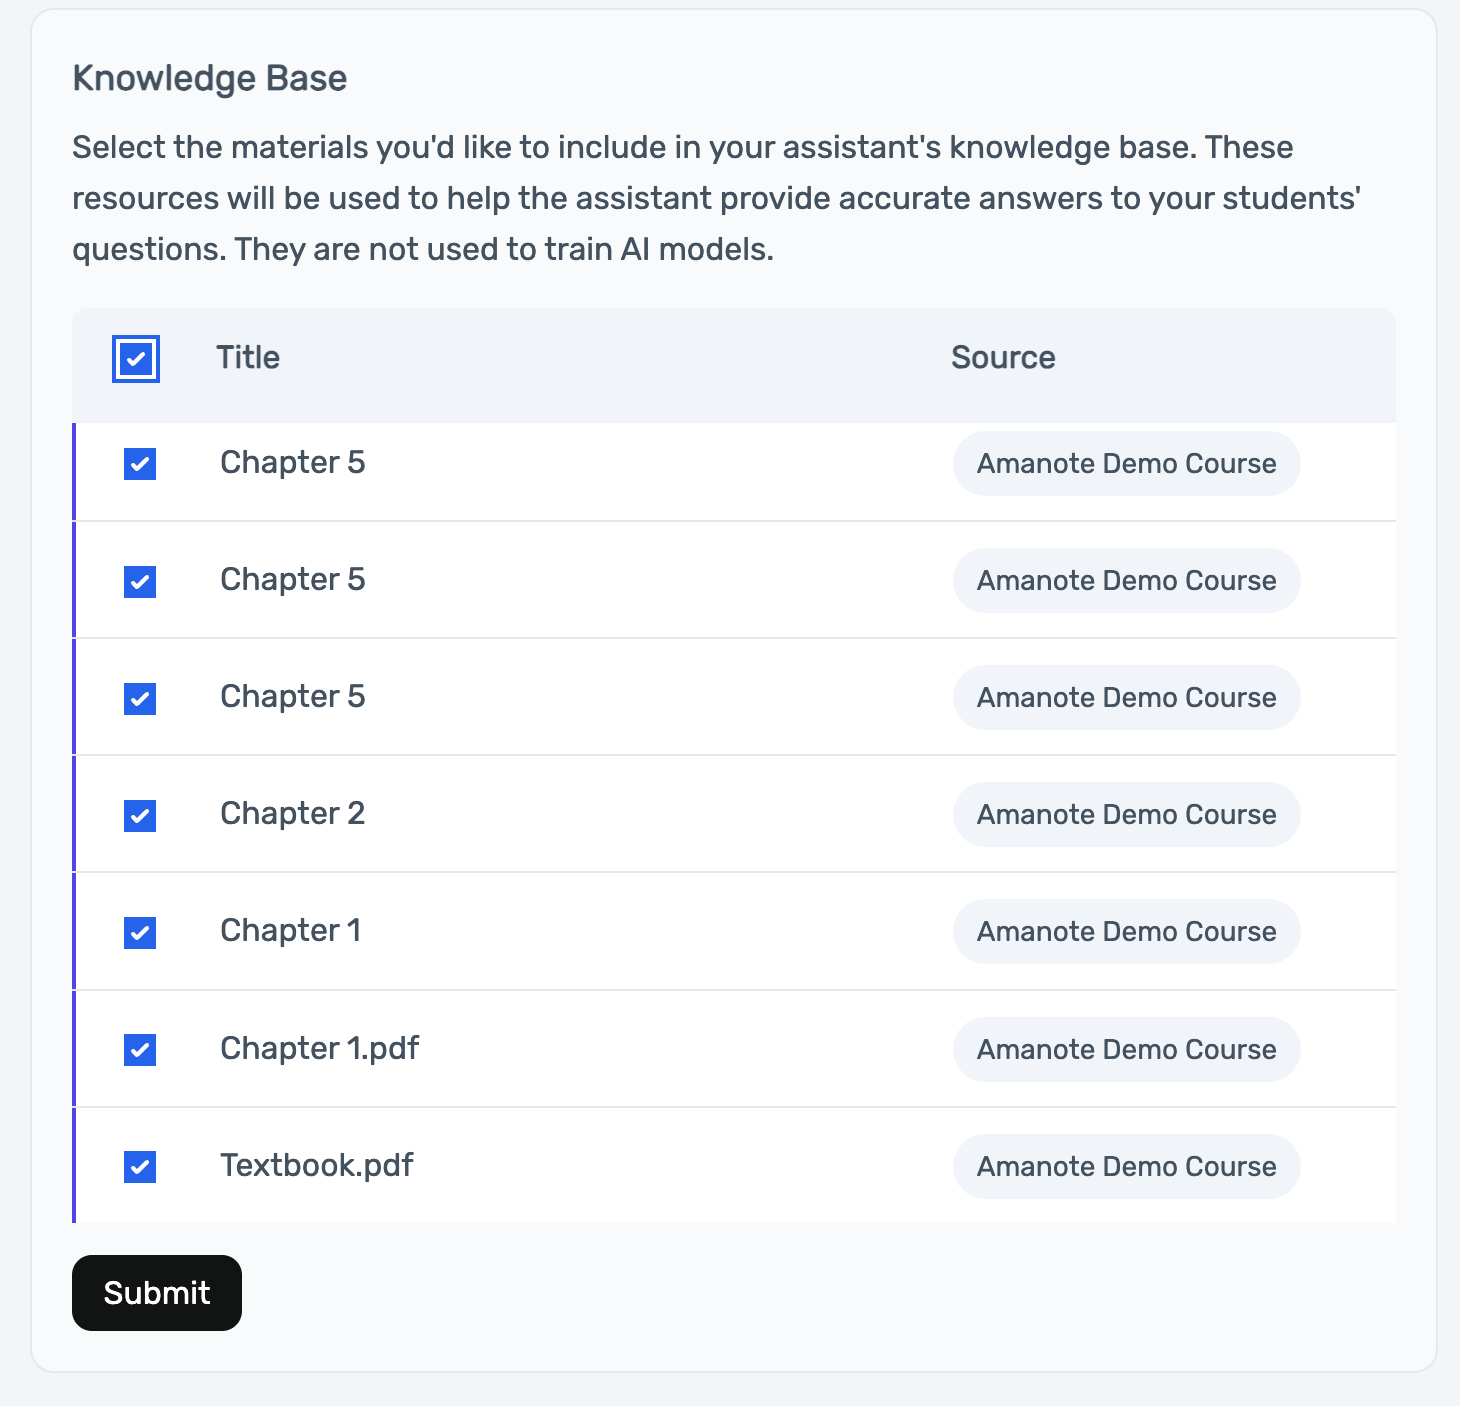Uncheck the middle Chapter 5 row checkbox
Screen dimensions: 1460x1406
coord(140,581)
